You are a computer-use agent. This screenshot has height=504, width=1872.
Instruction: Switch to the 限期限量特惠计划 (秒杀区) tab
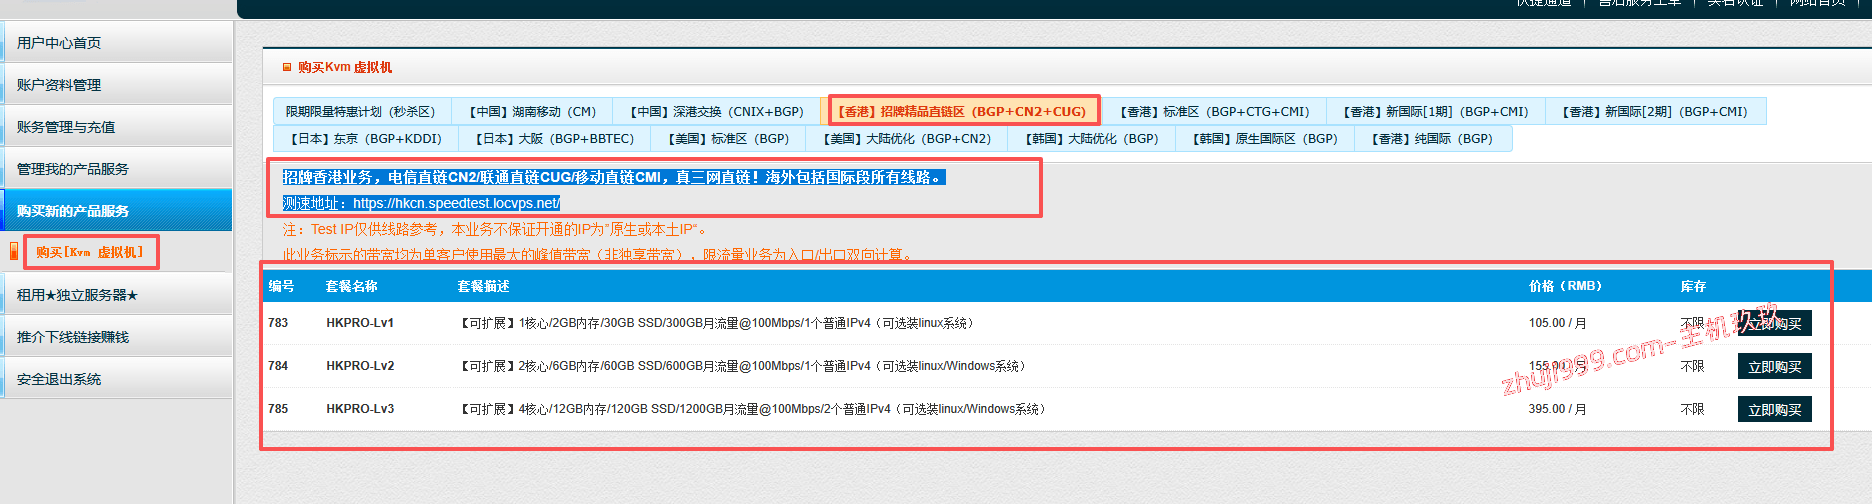pos(361,112)
